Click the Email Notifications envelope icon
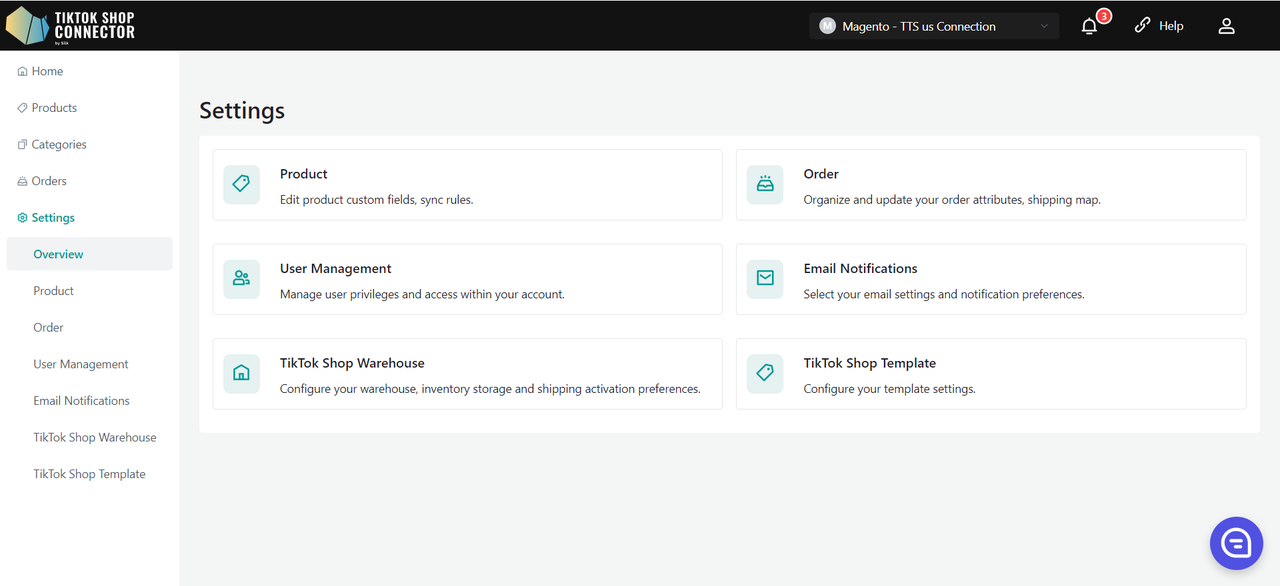This screenshot has height=586, width=1280. coord(765,279)
